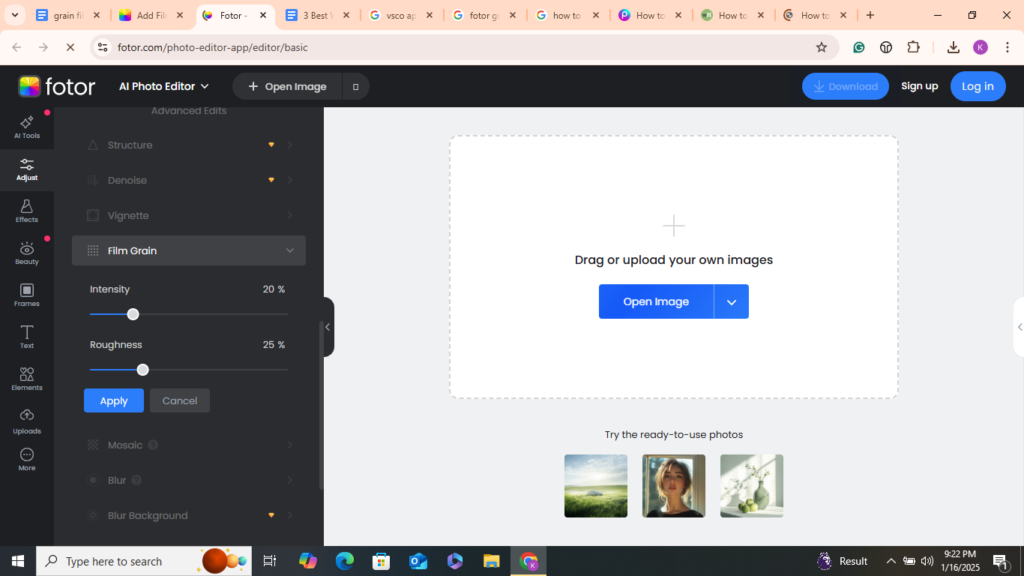This screenshot has width=1024, height=576.
Task: Open the Beauty eye icon panel
Action: 27,253
